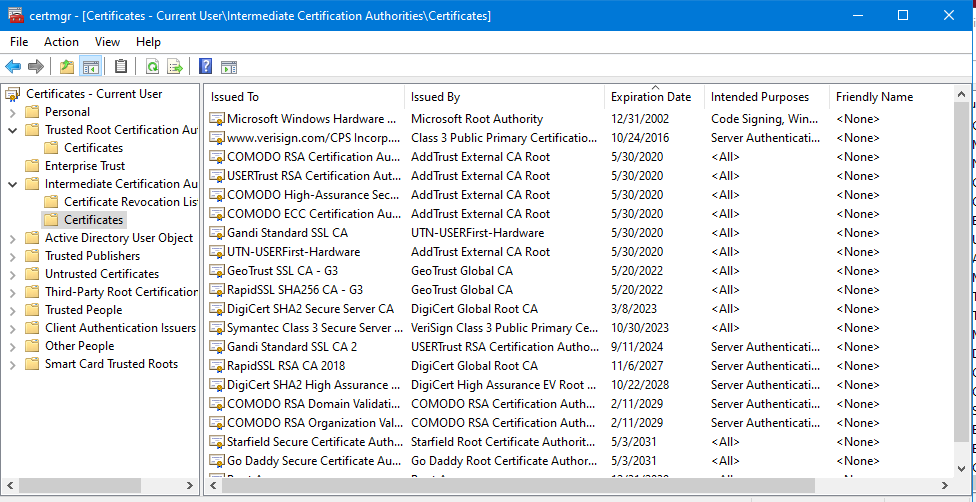The height and width of the screenshot is (502, 976).
Task: Select Certificate Revocation List tree item
Action: pyautogui.click(x=131, y=202)
